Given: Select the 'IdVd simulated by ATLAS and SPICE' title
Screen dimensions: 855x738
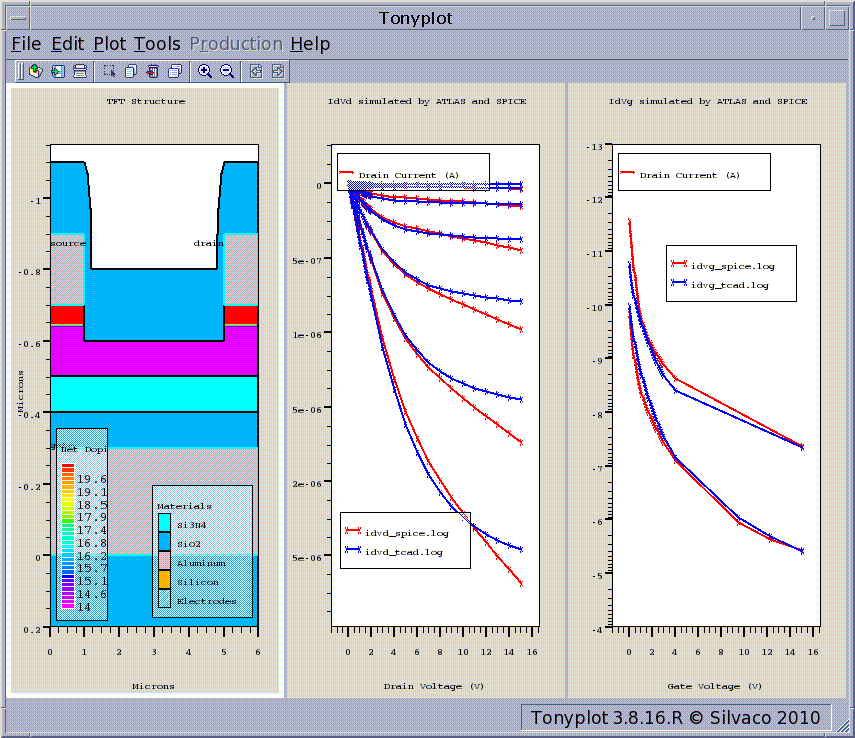Looking at the screenshot, I should (x=427, y=101).
